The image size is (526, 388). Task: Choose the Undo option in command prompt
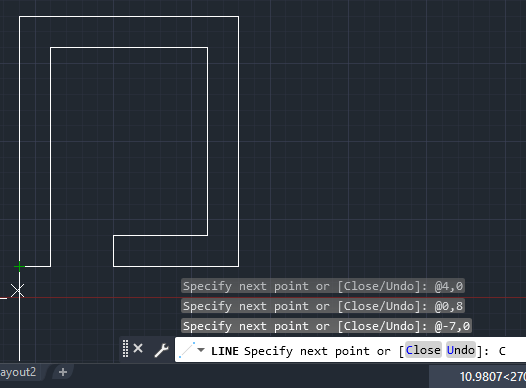[x=461, y=350]
